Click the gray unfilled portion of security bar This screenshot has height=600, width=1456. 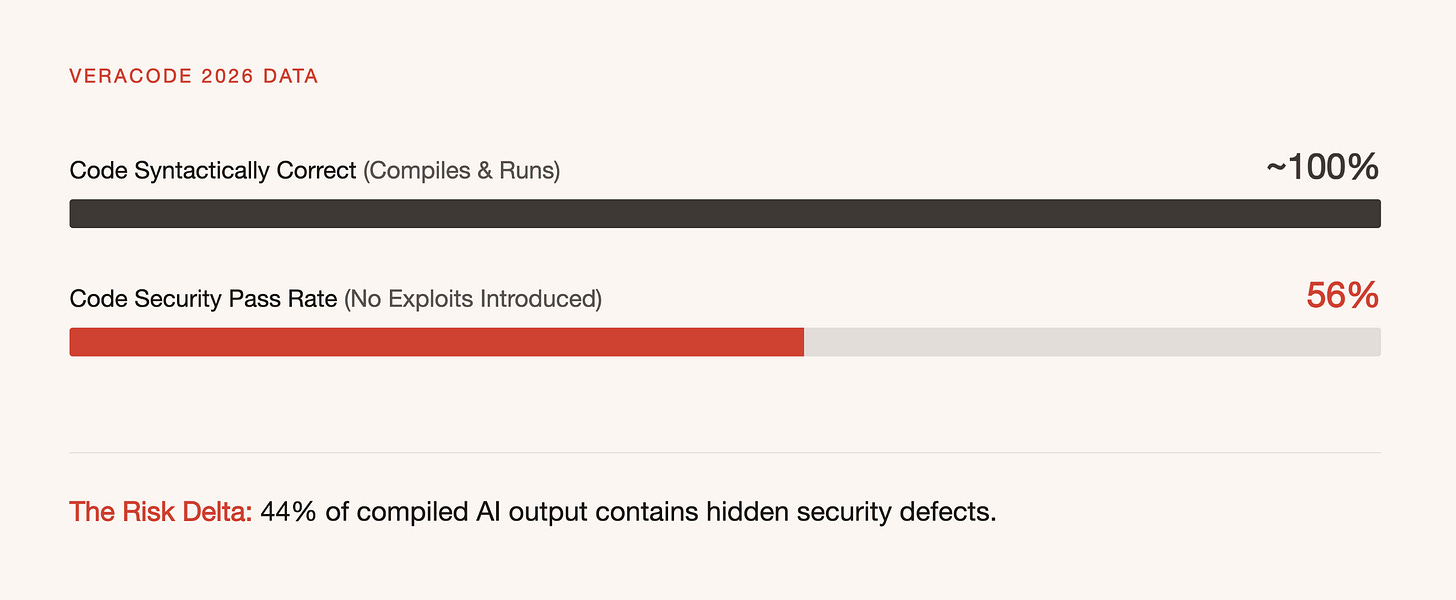point(1092,341)
